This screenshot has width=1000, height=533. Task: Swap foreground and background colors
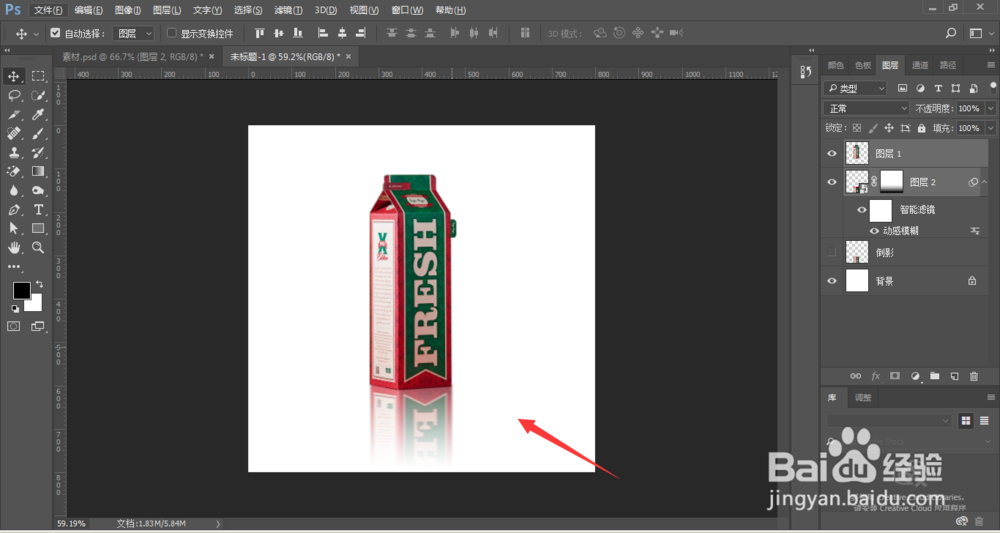pyautogui.click(x=40, y=284)
